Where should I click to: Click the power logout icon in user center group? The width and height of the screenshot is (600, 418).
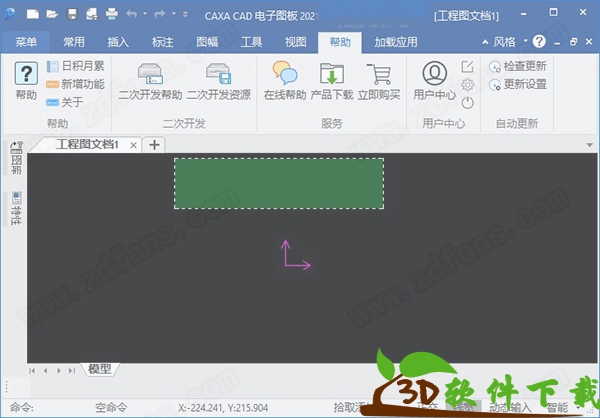point(468,103)
